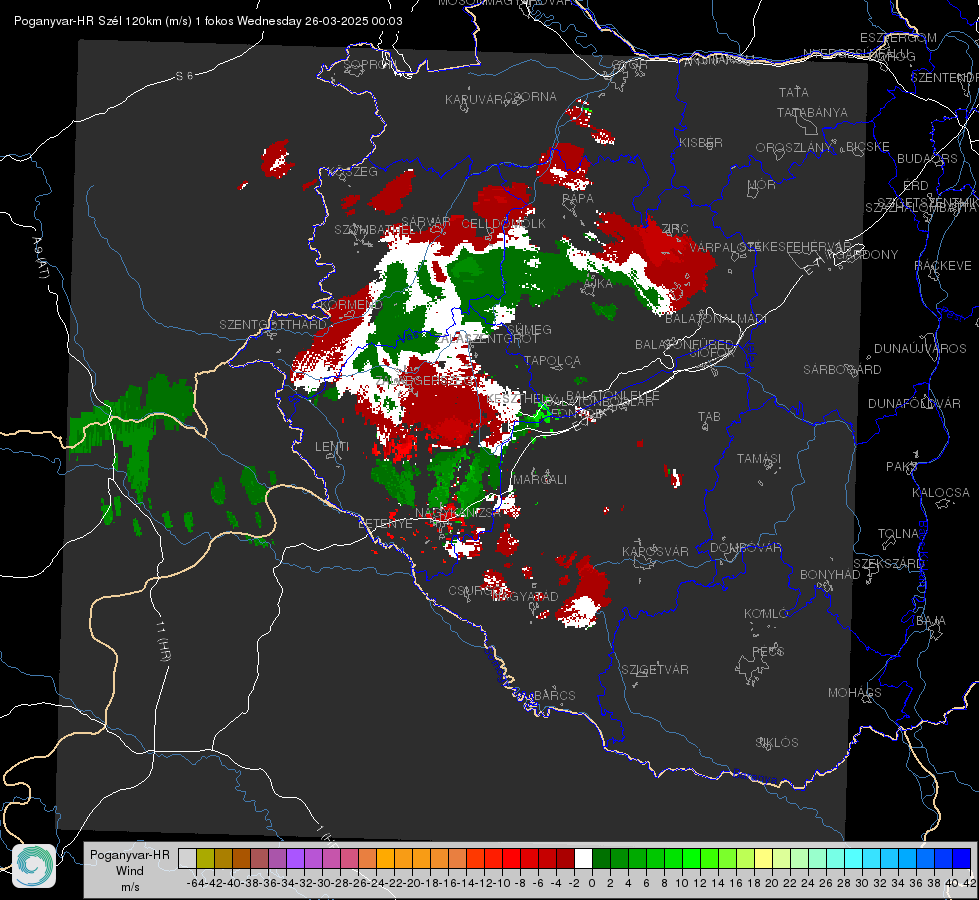Select the 'TAMASI' map label

759,458
